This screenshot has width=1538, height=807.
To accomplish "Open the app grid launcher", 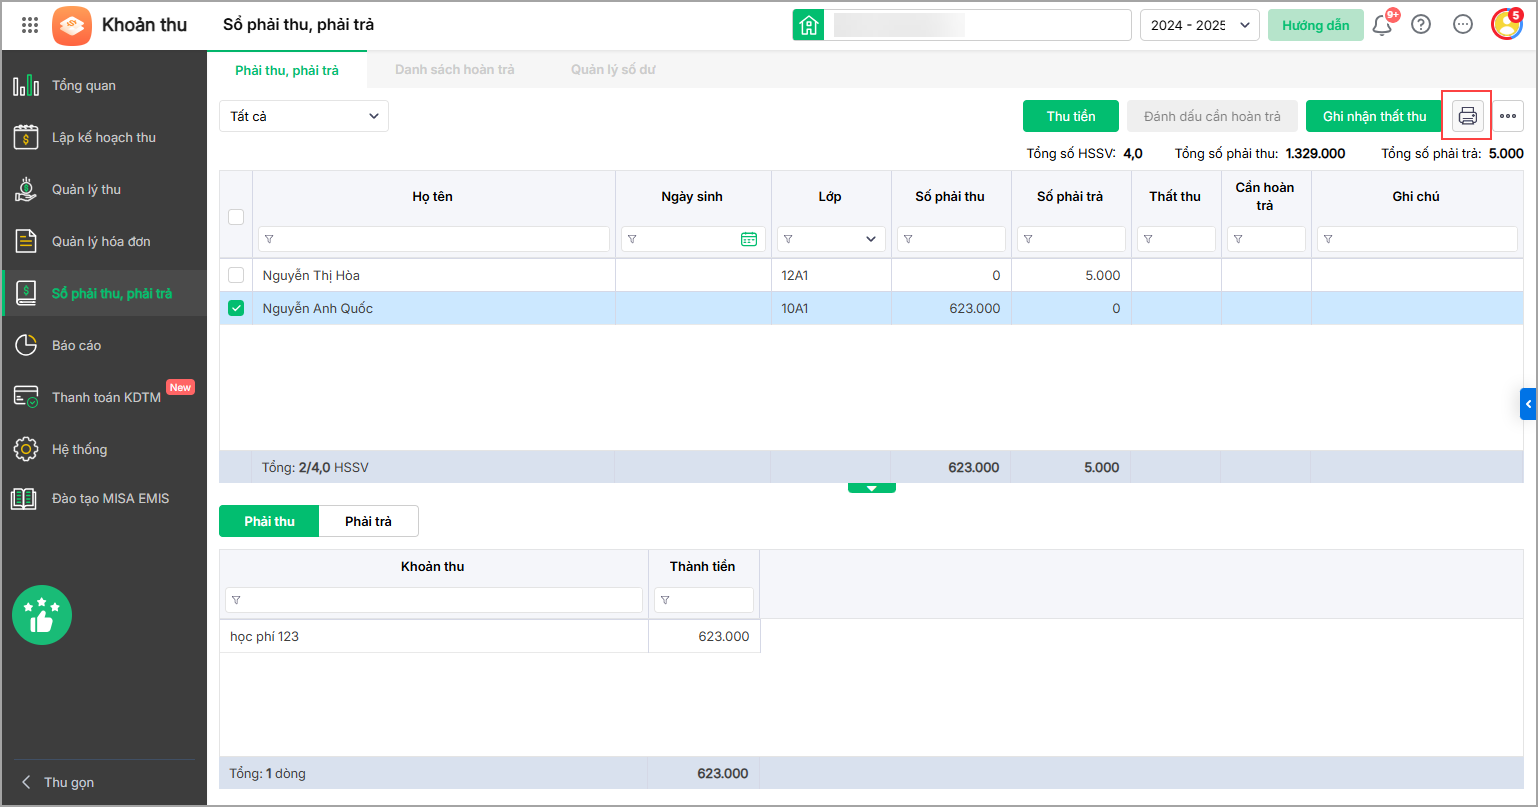I will tap(30, 25).
